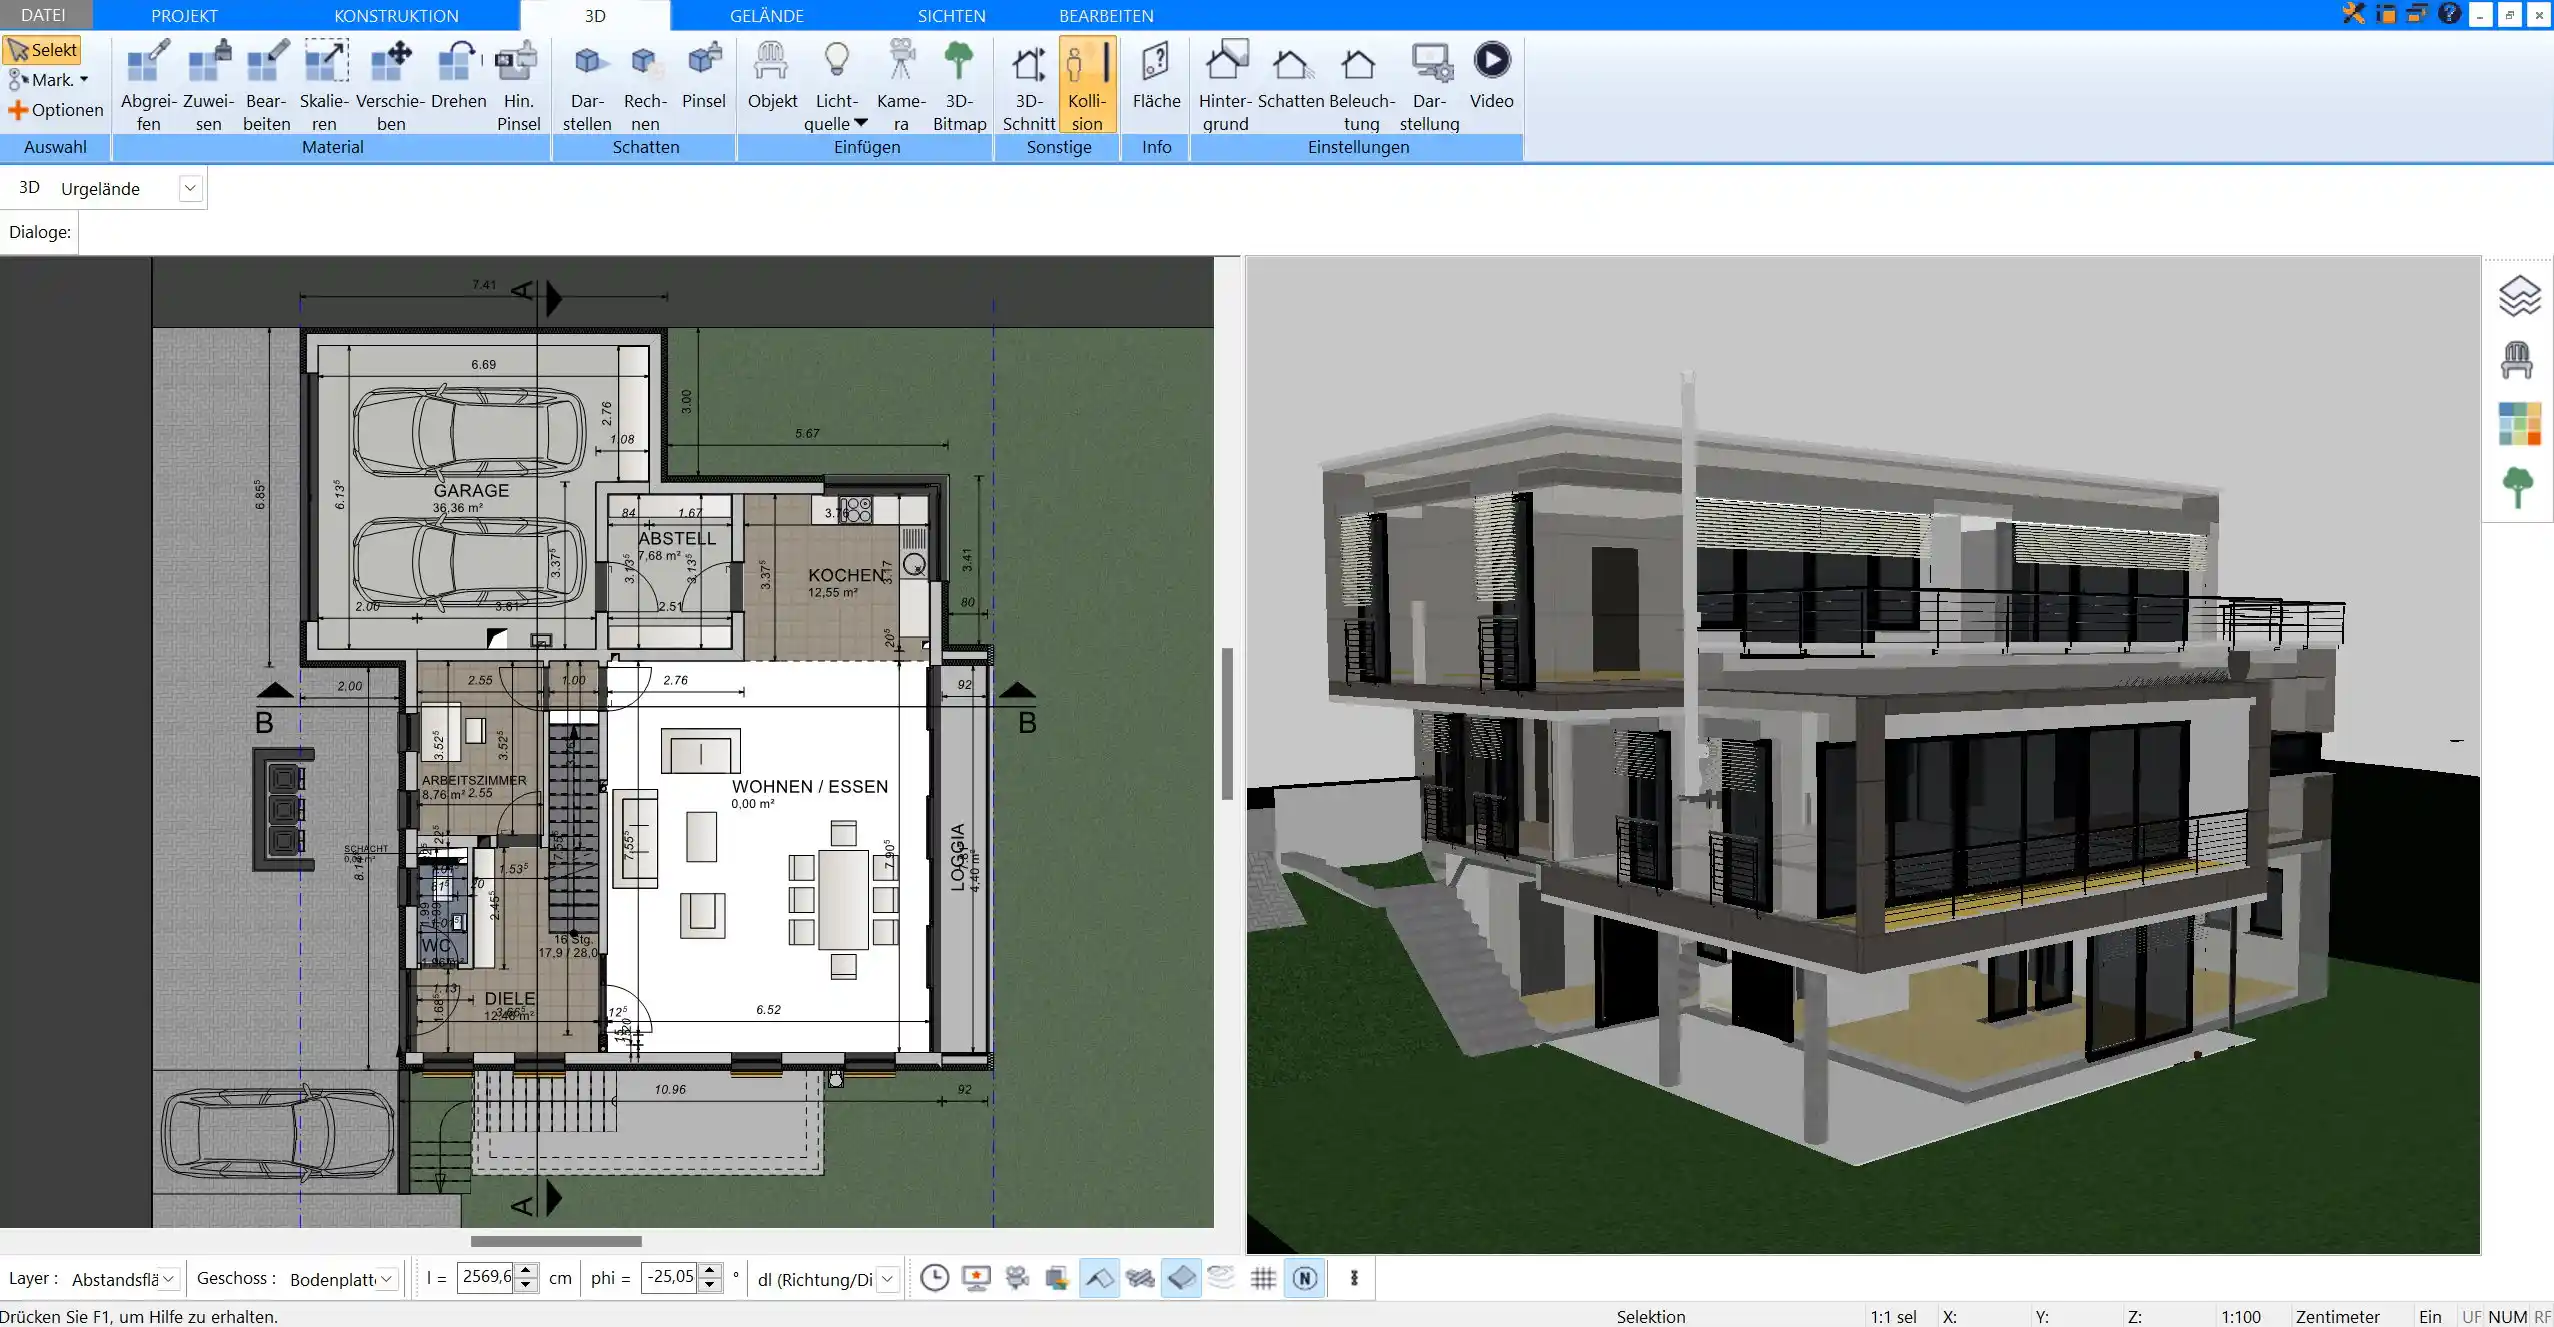
Task: Click the Optionen button
Action: pos(56,110)
